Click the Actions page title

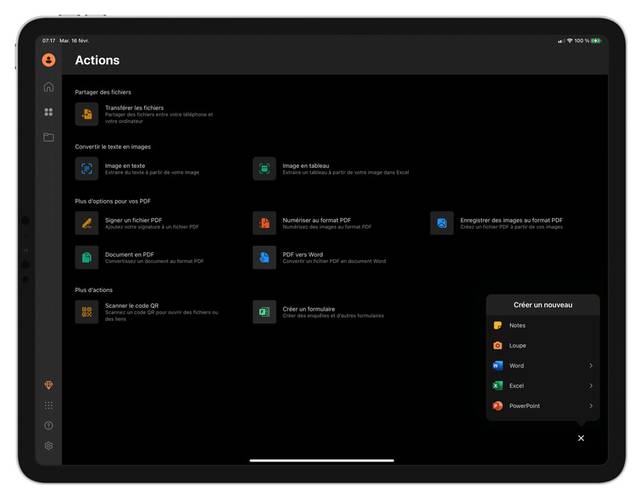(x=97, y=60)
